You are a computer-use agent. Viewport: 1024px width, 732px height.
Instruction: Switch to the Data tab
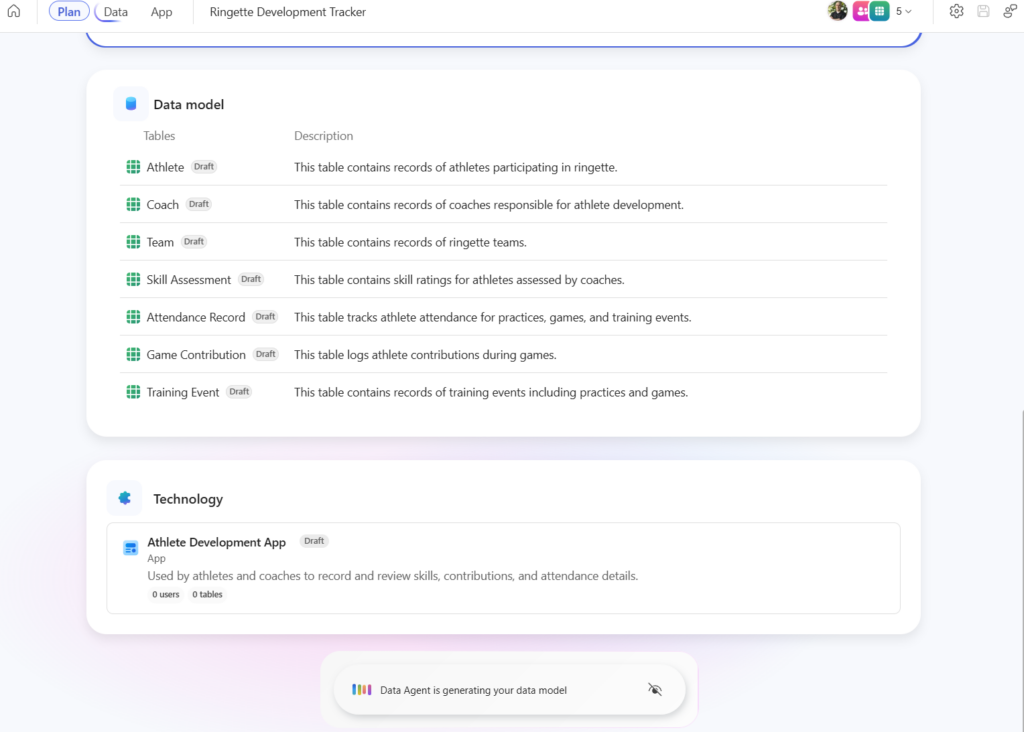pos(116,12)
